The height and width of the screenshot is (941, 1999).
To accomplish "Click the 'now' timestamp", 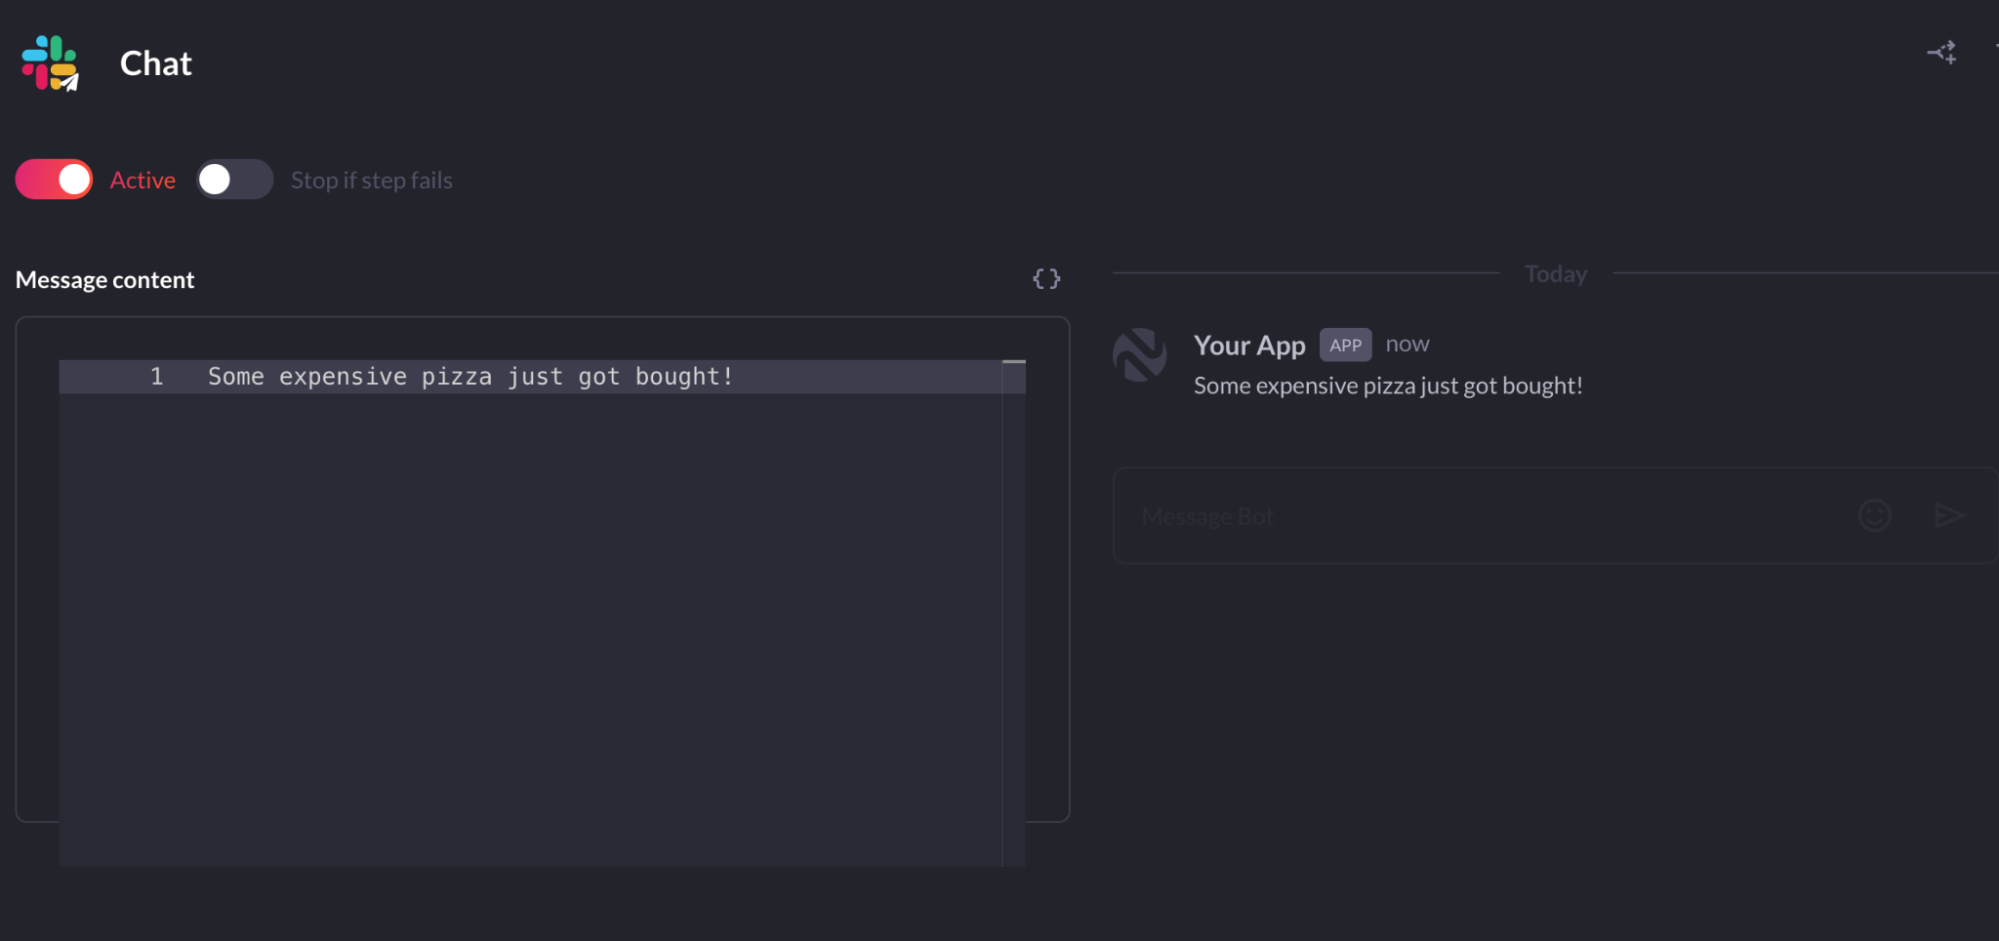I will click(x=1407, y=344).
